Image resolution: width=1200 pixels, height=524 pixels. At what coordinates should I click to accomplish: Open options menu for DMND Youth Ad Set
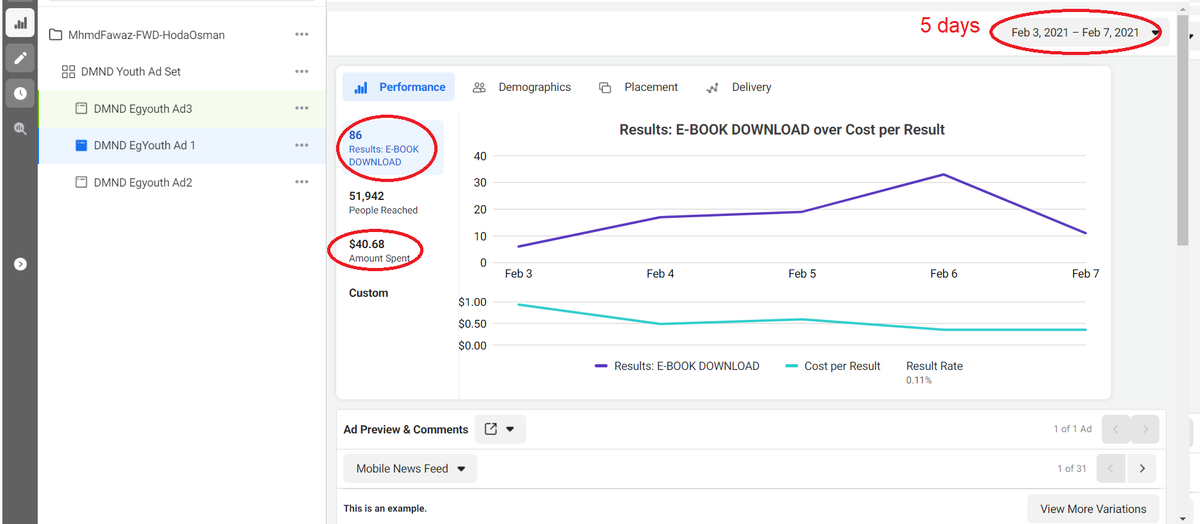click(x=301, y=72)
